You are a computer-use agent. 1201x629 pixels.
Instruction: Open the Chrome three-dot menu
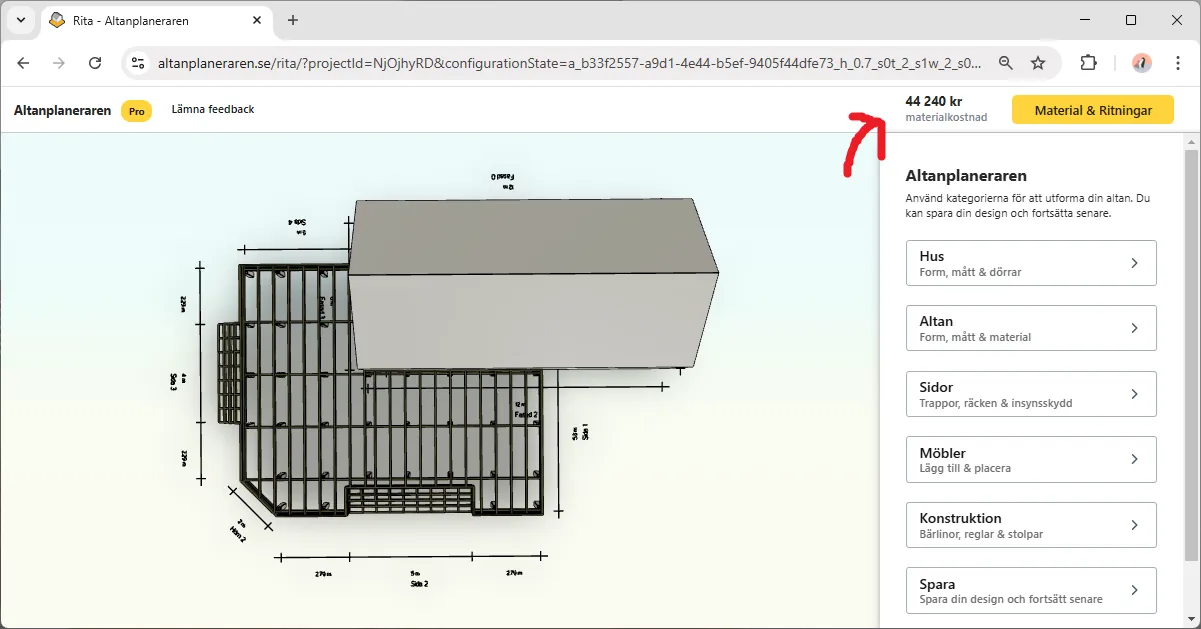(1178, 63)
